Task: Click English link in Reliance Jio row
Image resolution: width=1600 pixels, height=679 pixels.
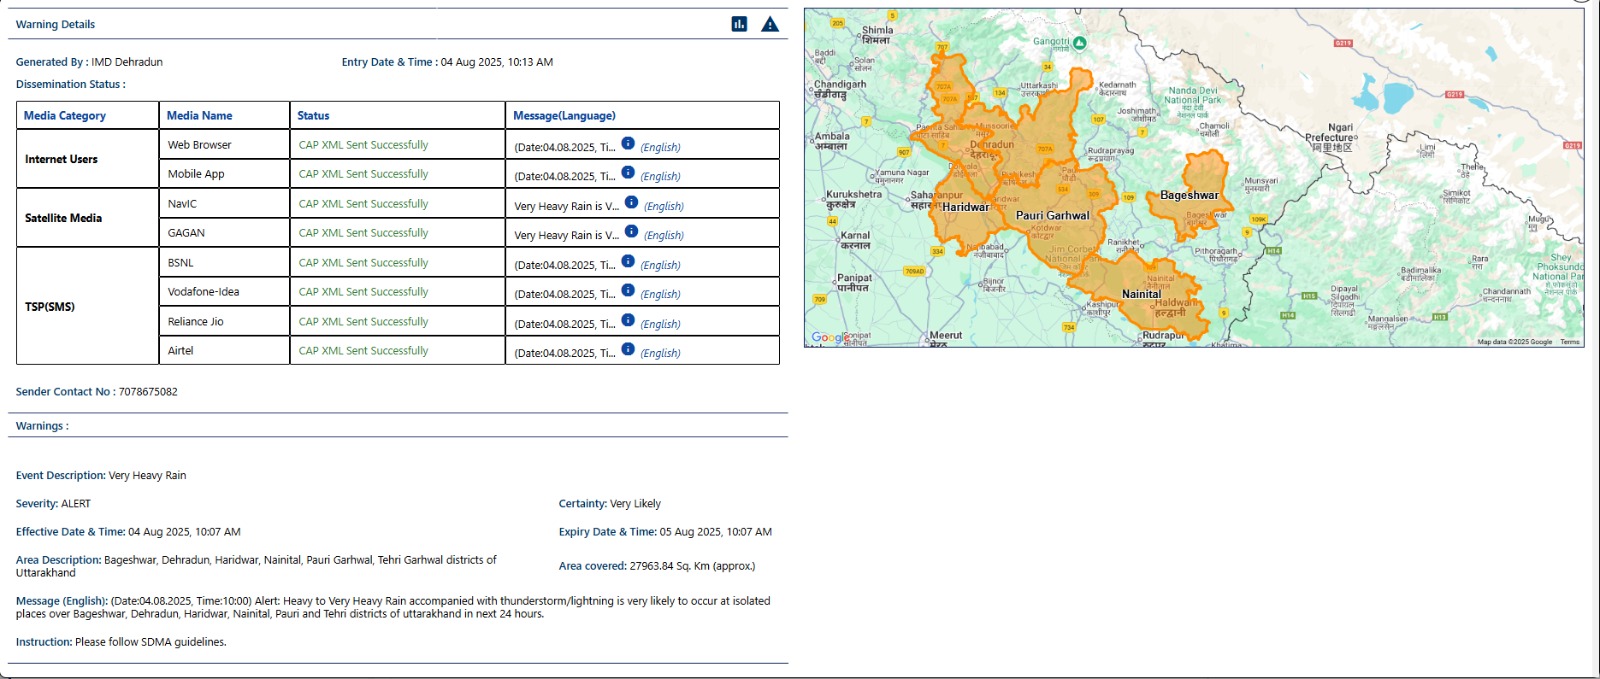Action: pos(660,324)
